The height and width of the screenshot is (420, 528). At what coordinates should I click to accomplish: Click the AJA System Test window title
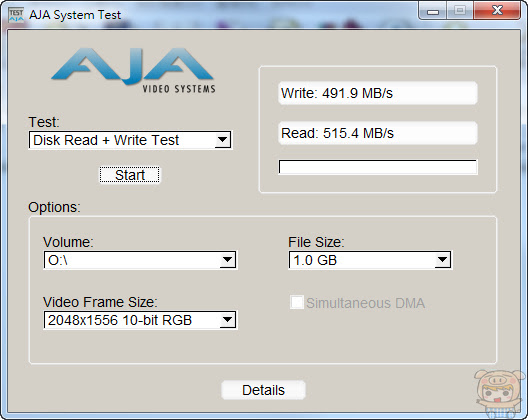75,15
